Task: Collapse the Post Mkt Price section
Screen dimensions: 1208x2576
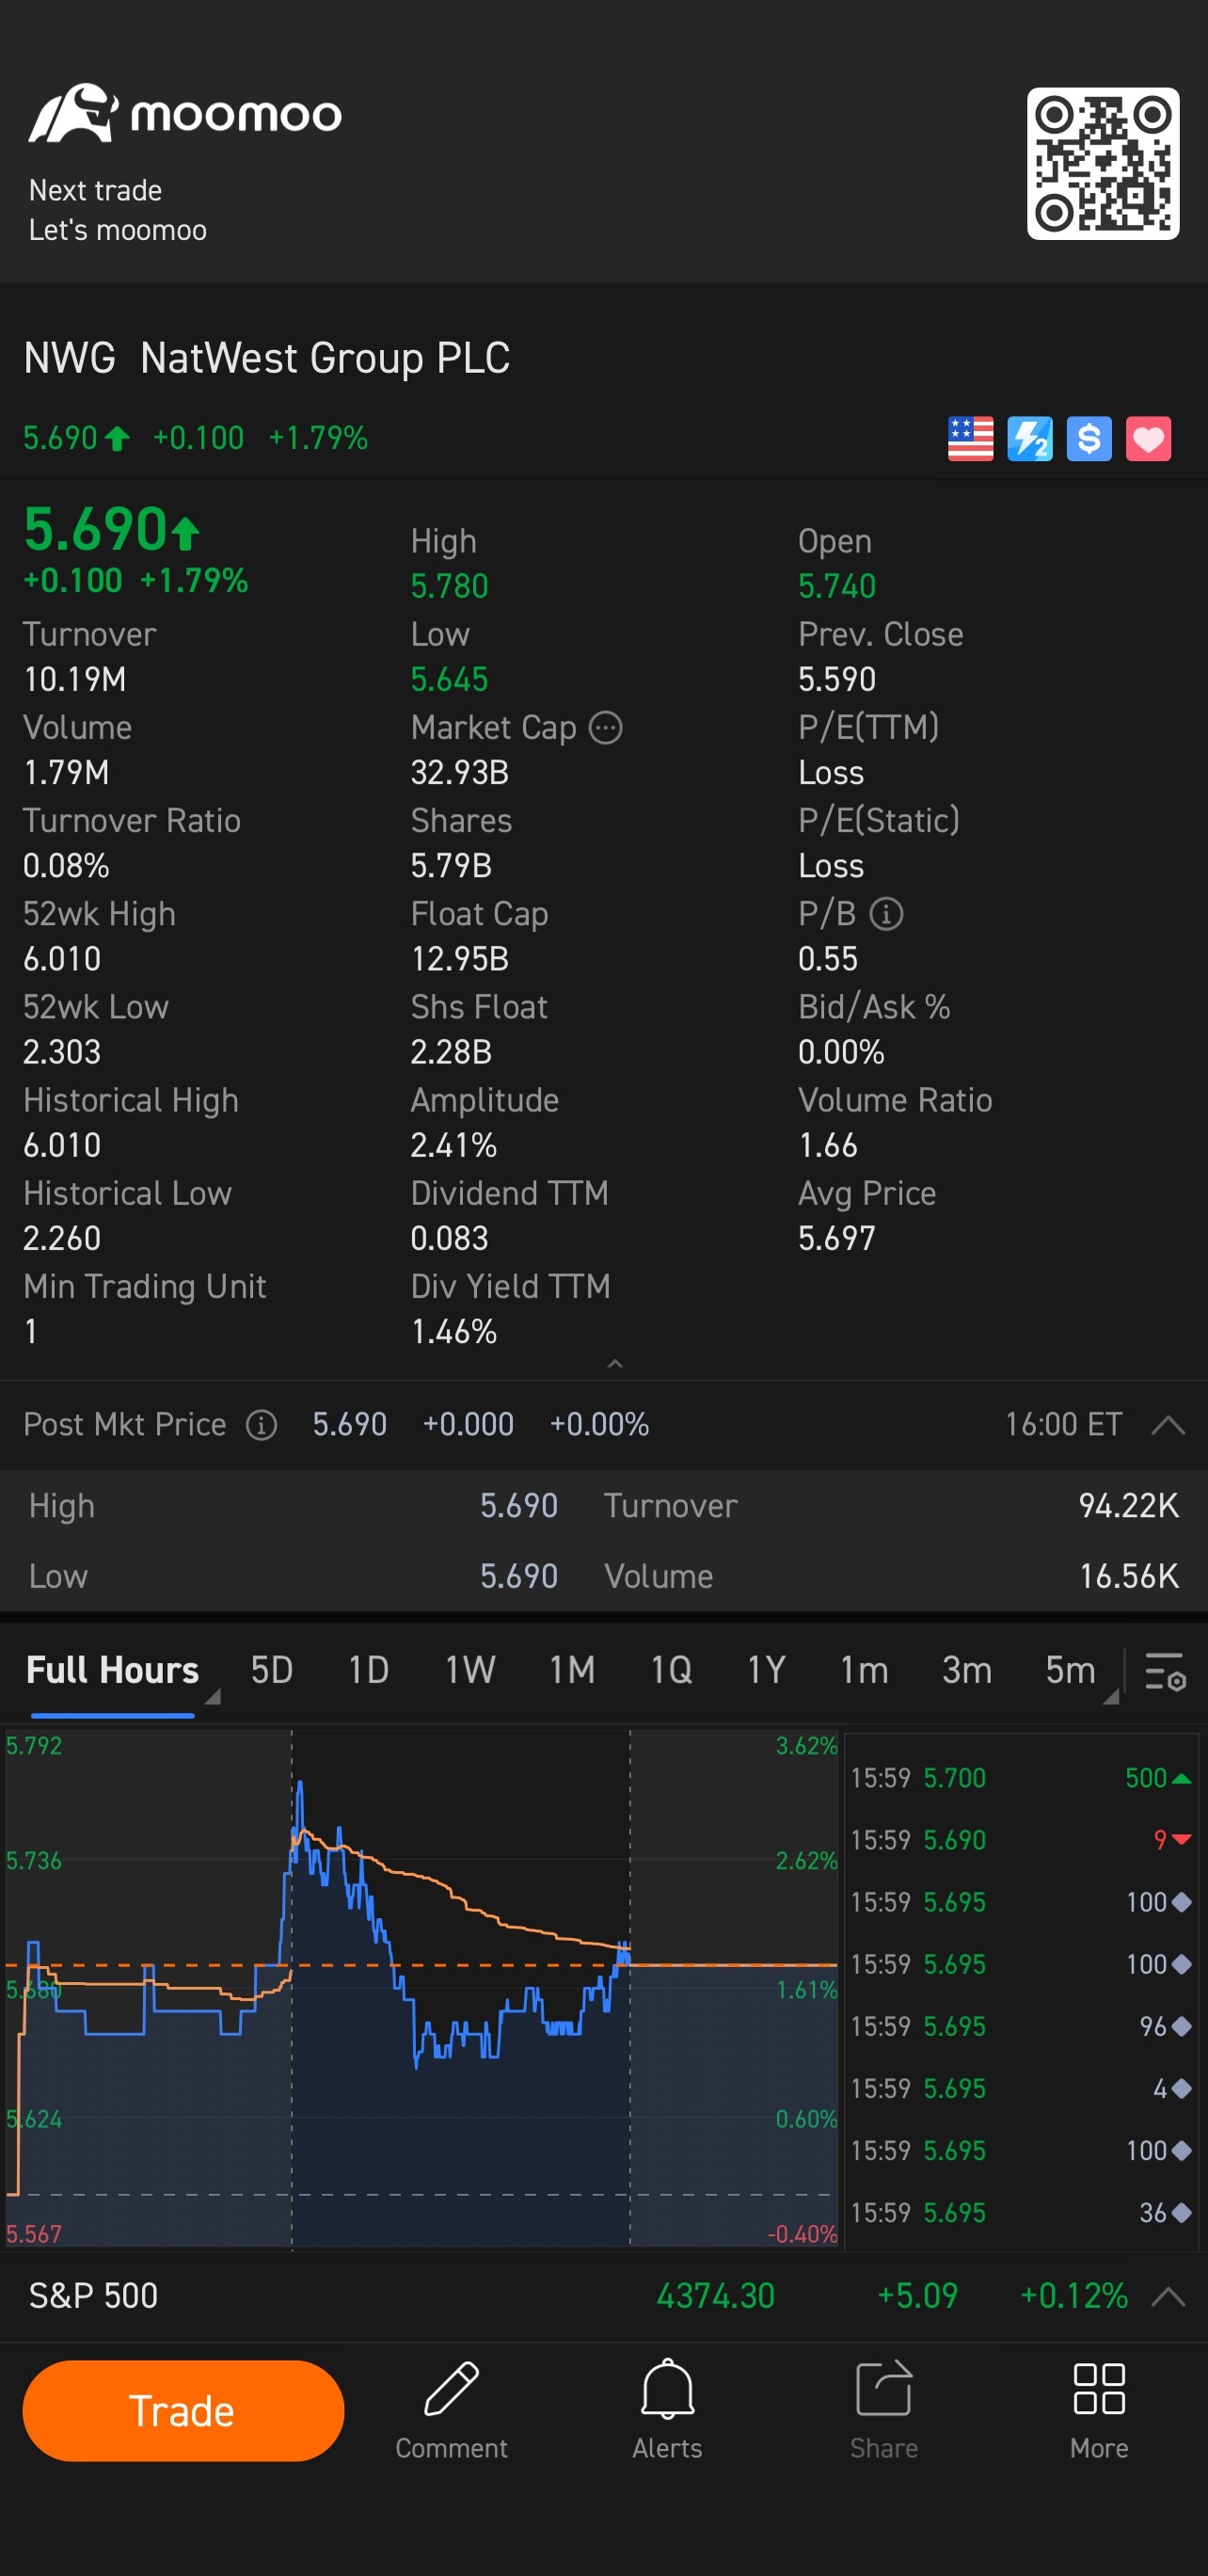Action: tap(1168, 1425)
